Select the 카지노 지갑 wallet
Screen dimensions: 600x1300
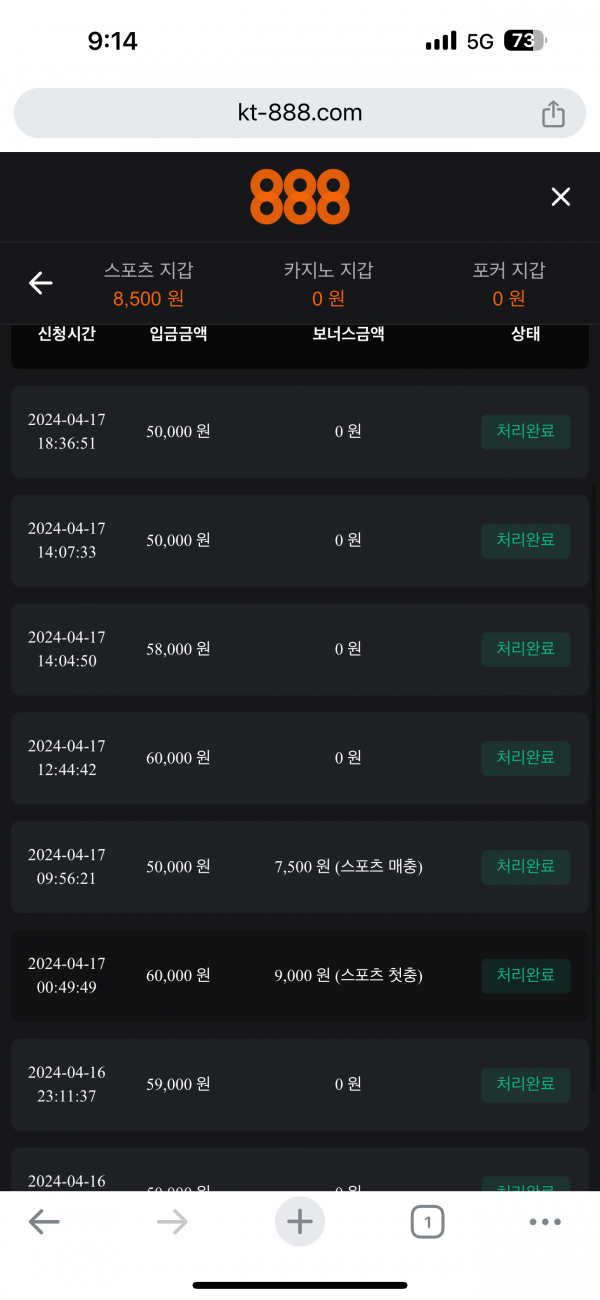tap(328, 284)
